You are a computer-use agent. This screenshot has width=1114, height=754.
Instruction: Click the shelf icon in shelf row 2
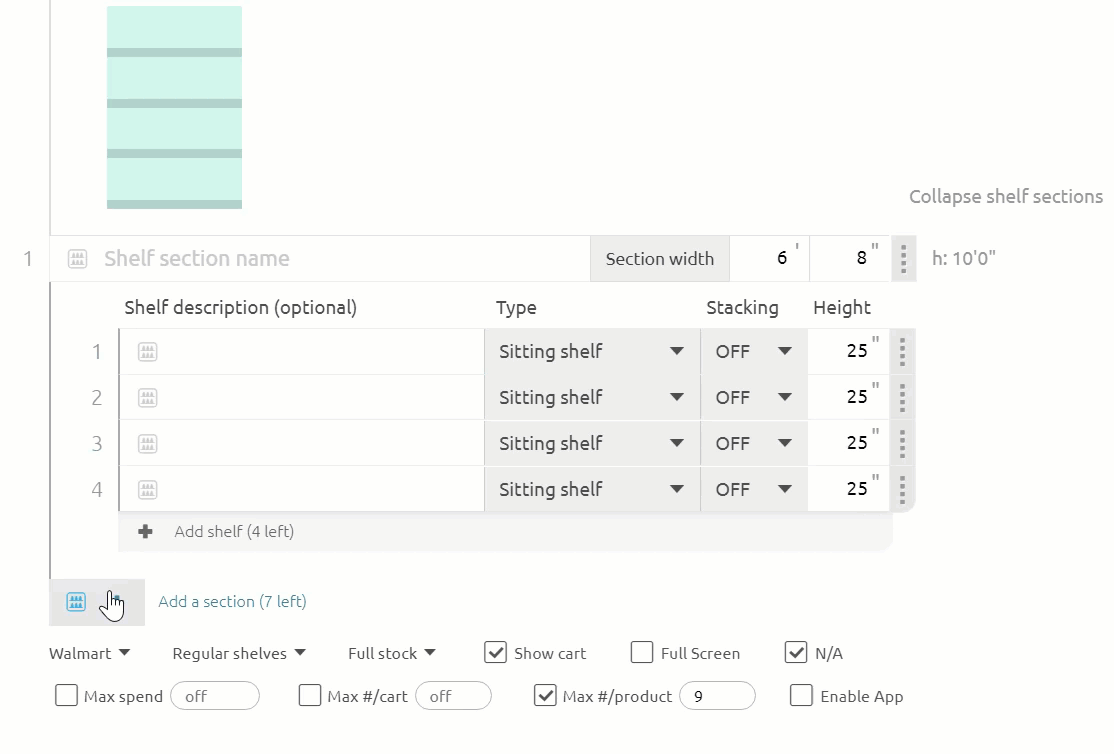point(147,398)
